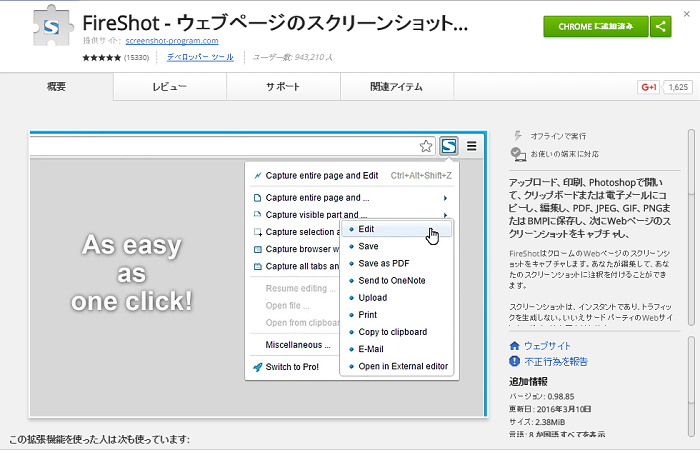This screenshot has height=450, width=700.
Task: Click the (15330) rating count
Action: (136, 58)
